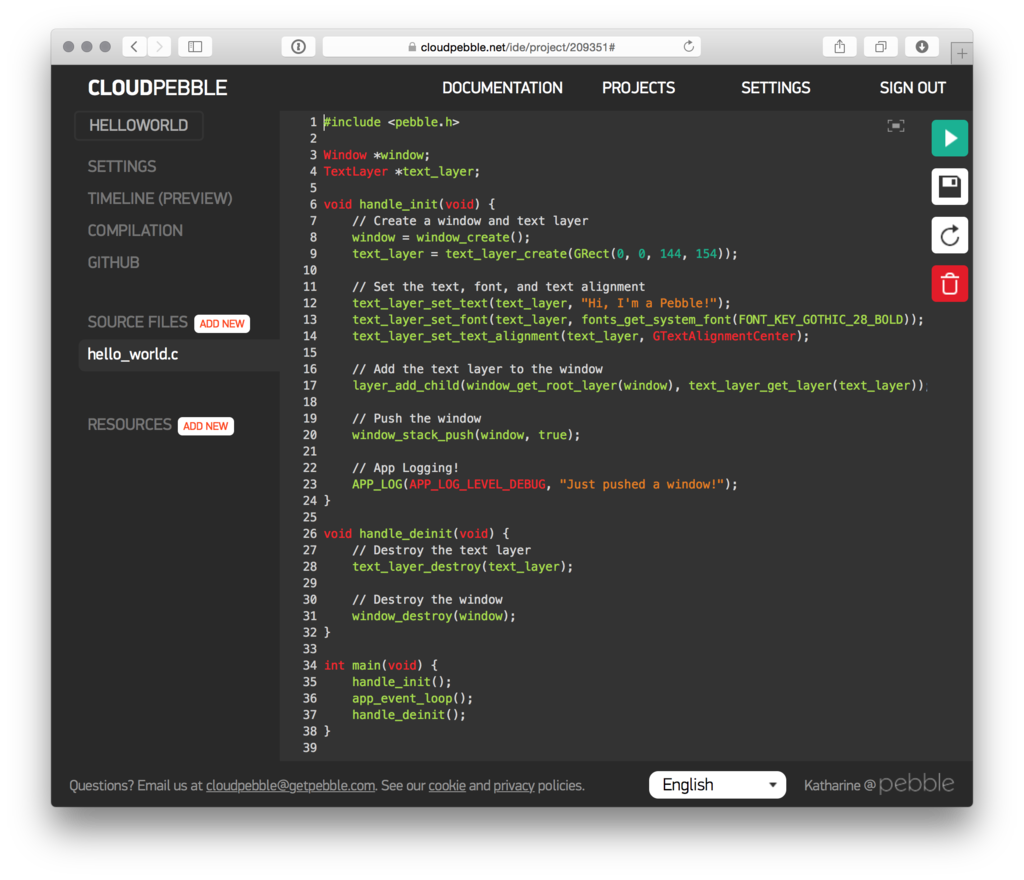Add a new resource
This screenshot has height=880, width=1024.
click(x=206, y=426)
